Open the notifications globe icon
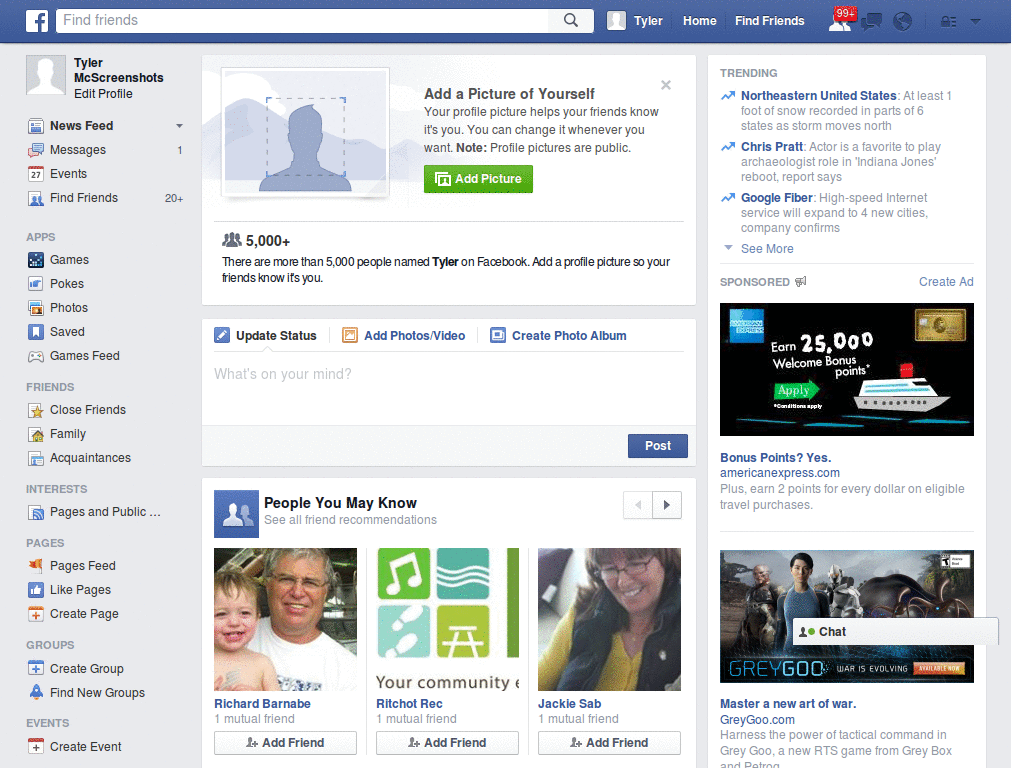 [903, 22]
